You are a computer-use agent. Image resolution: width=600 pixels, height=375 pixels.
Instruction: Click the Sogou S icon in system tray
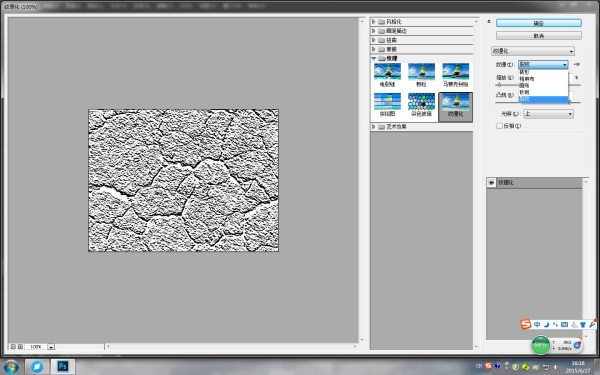click(x=488, y=367)
